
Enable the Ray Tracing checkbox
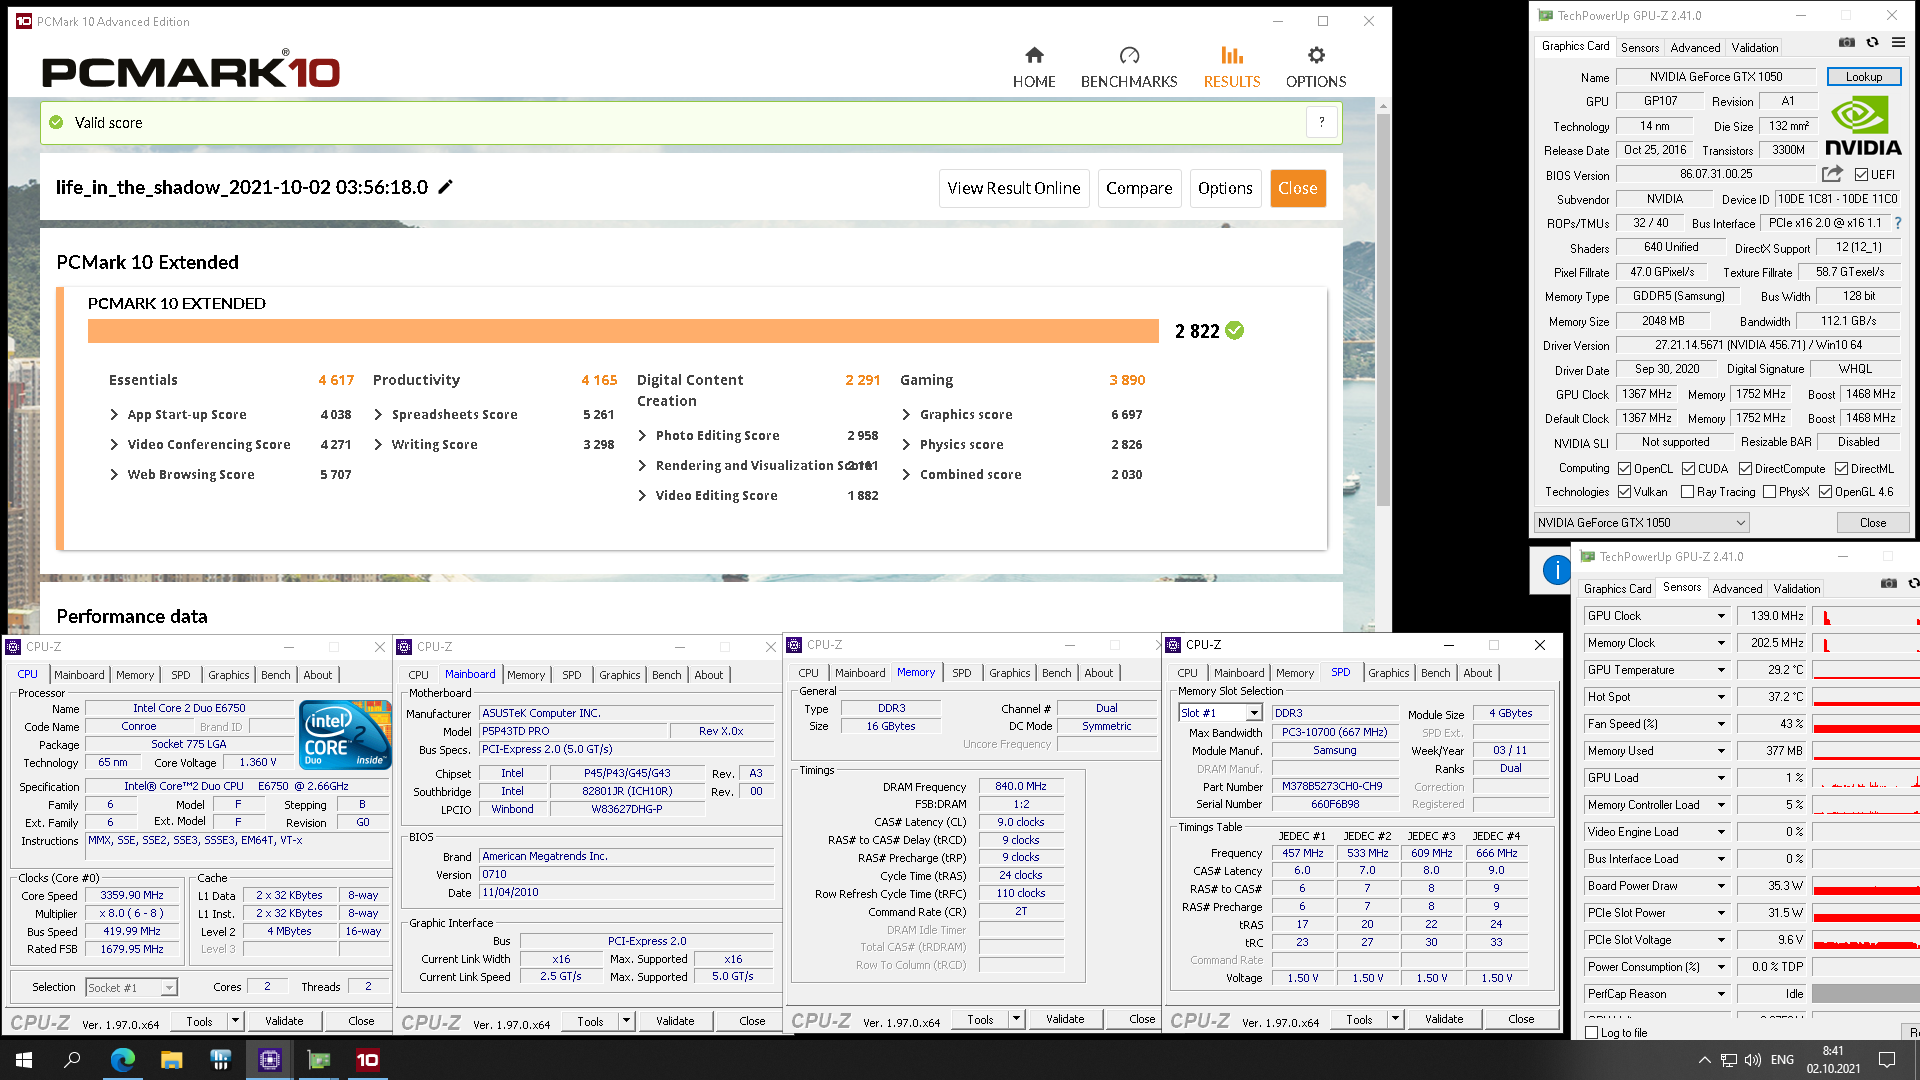tap(1688, 492)
